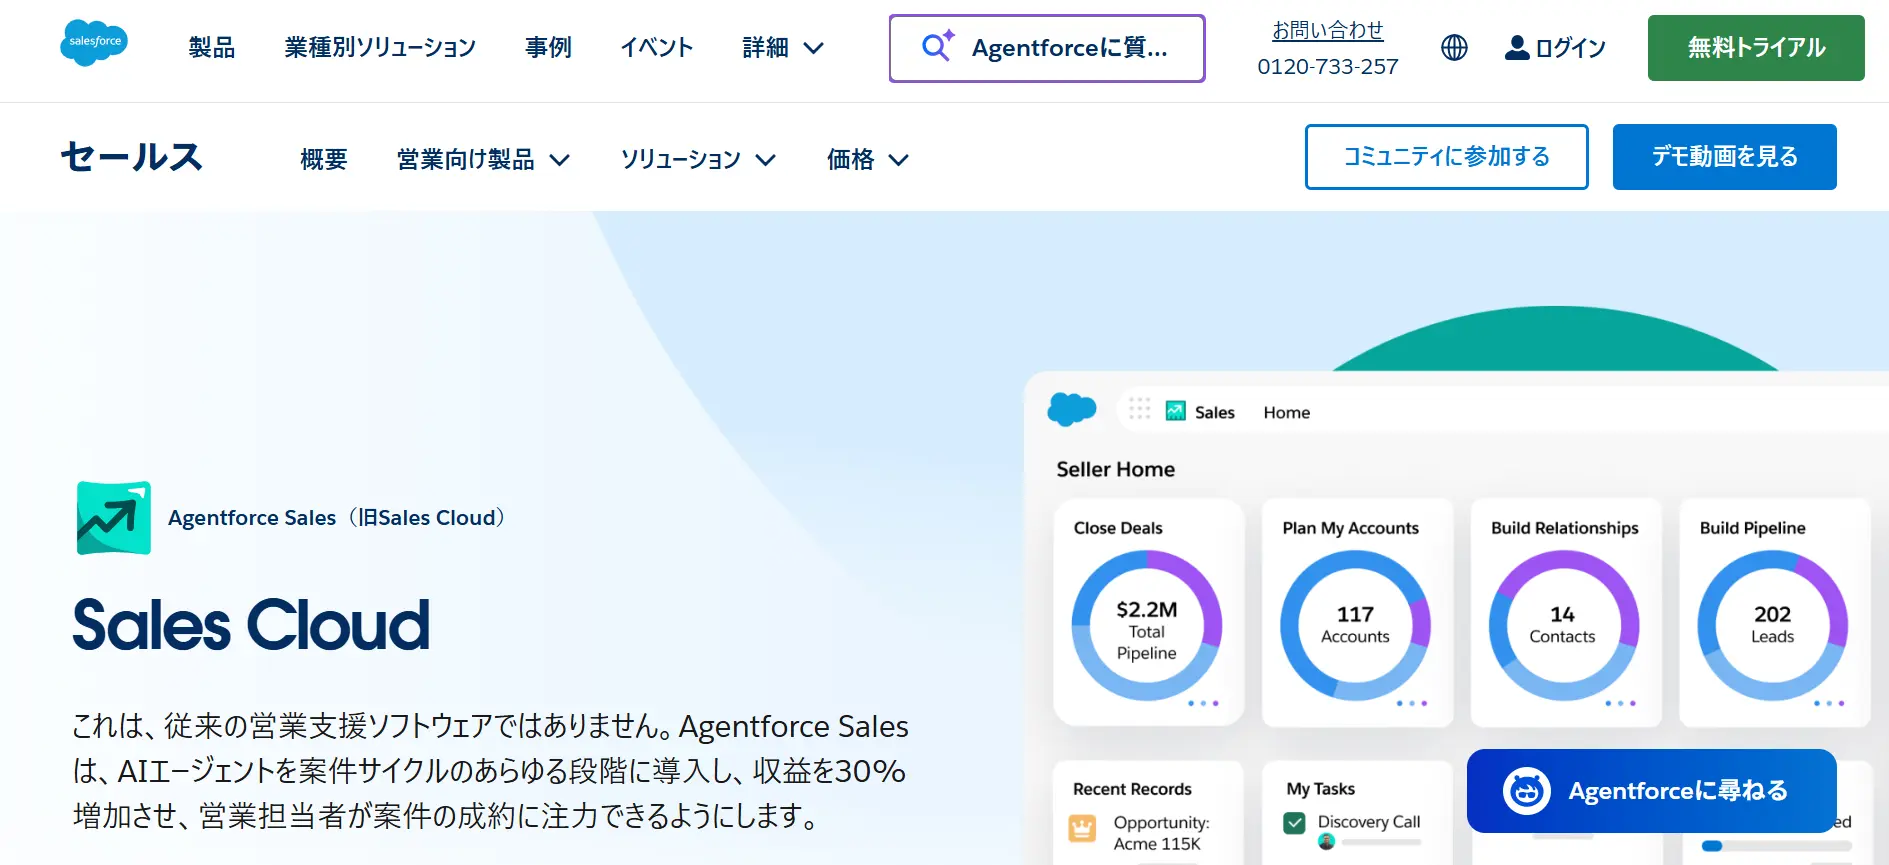Click the green Sales app icon in mockup

pyautogui.click(x=1176, y=411)
